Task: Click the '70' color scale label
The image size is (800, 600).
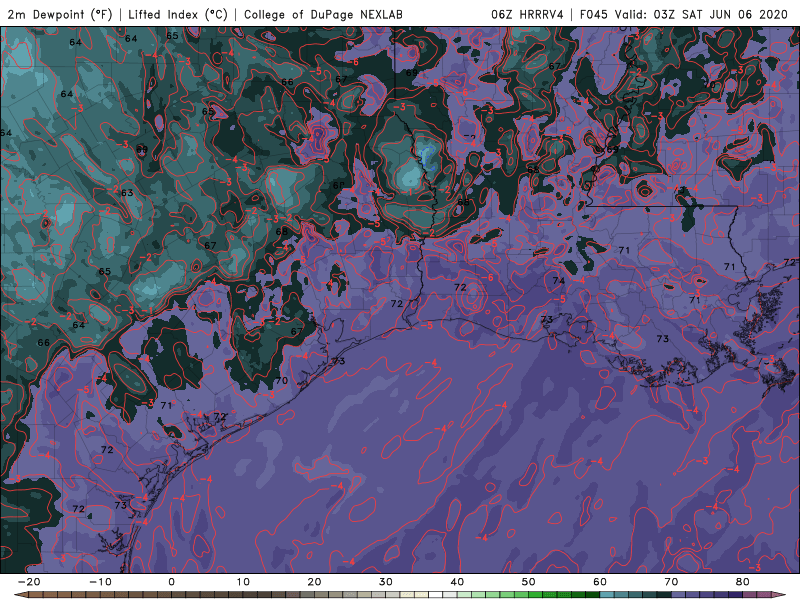Action: [x=671, y=582]
